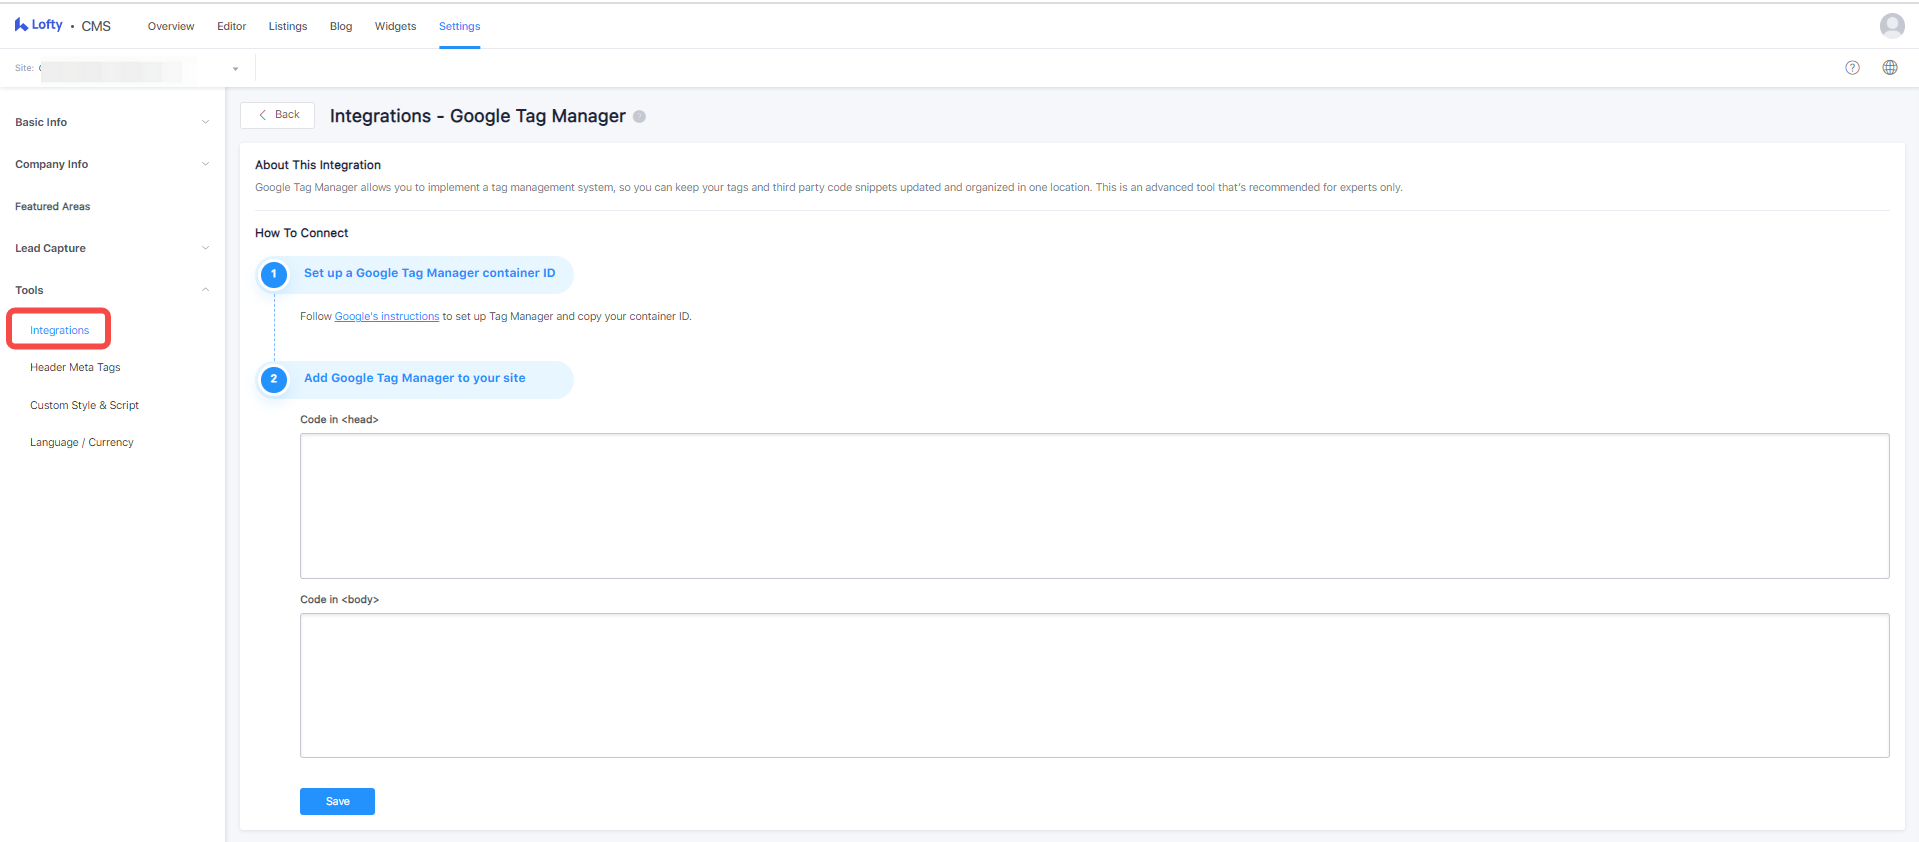Open the Widgets tab
Viewport: 1919px width, 842px height.
395,26
